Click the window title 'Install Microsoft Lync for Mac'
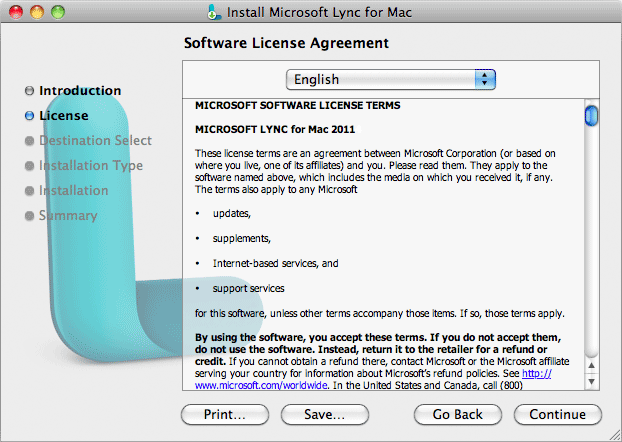This screenshot has height=442, width=622. coord(319,12)
